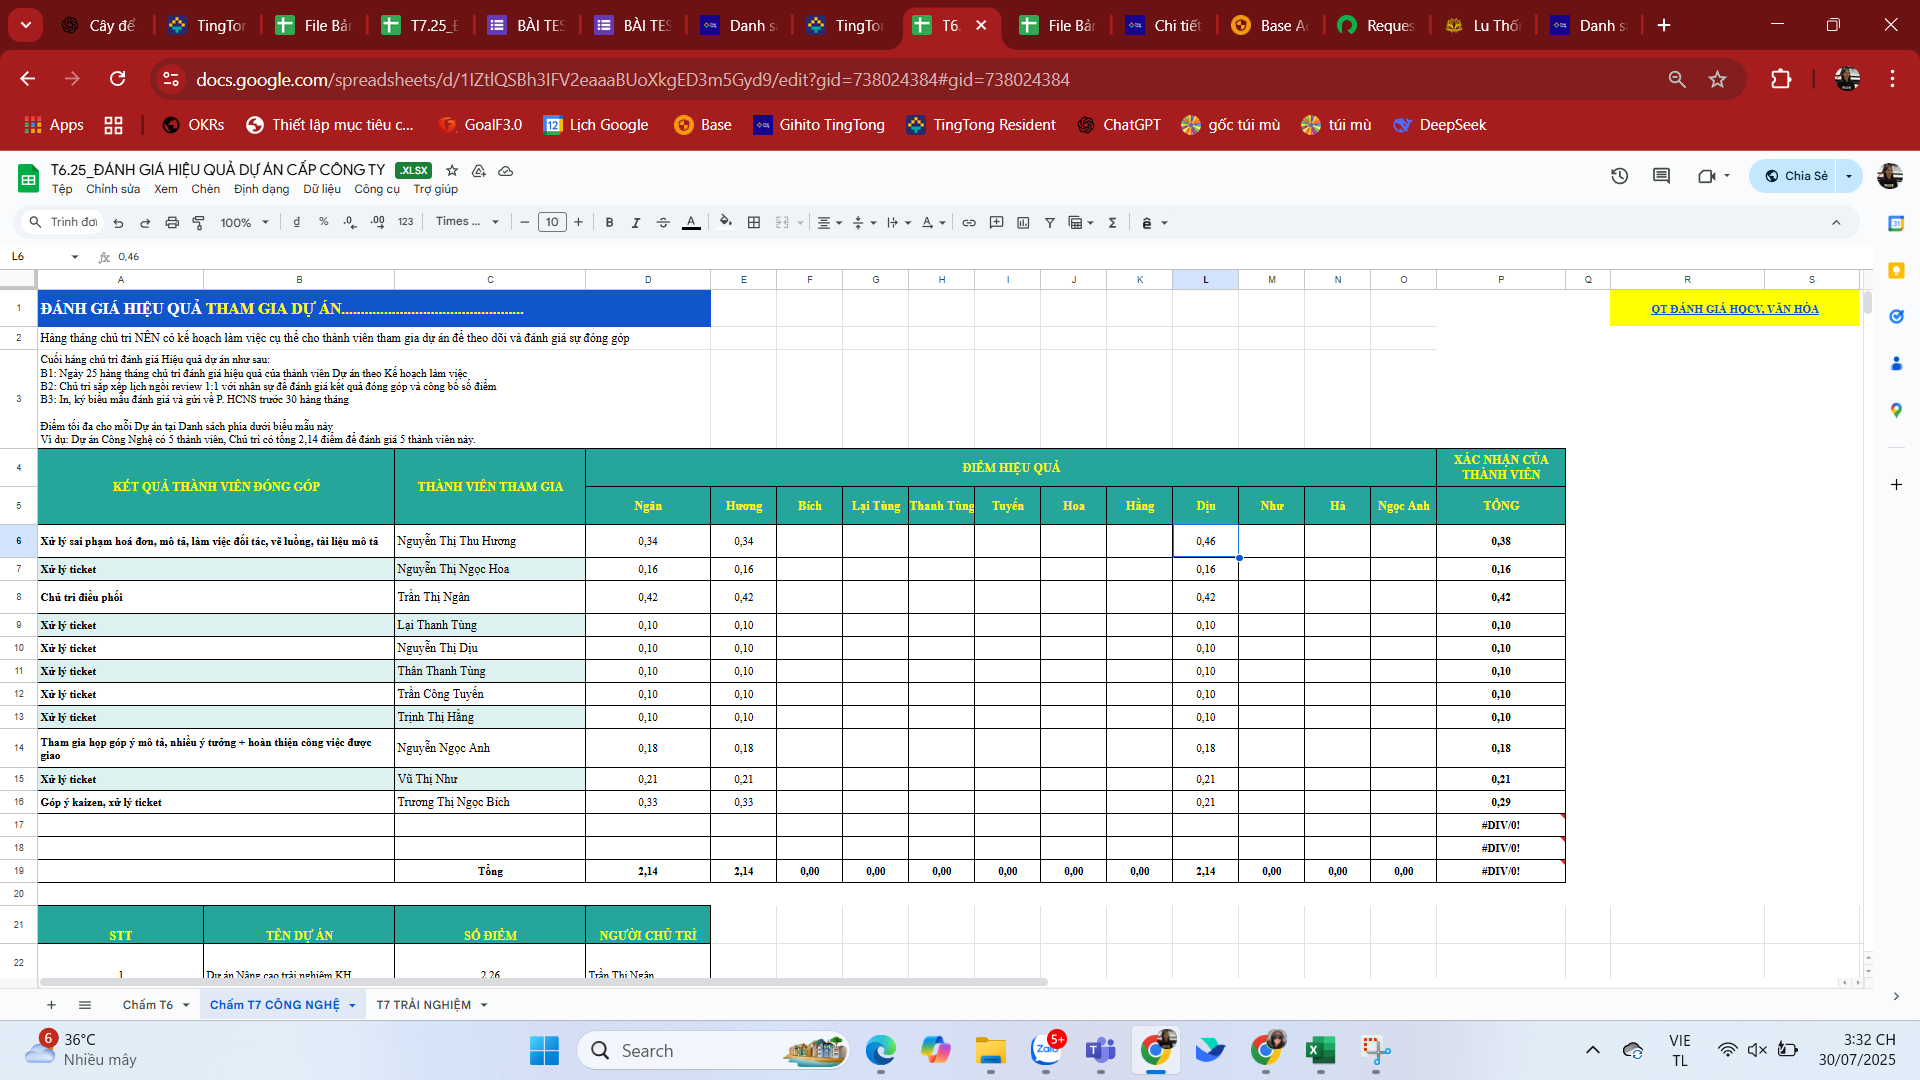Toggle italic formatting

pyautogui.click(x=636, y=222)
